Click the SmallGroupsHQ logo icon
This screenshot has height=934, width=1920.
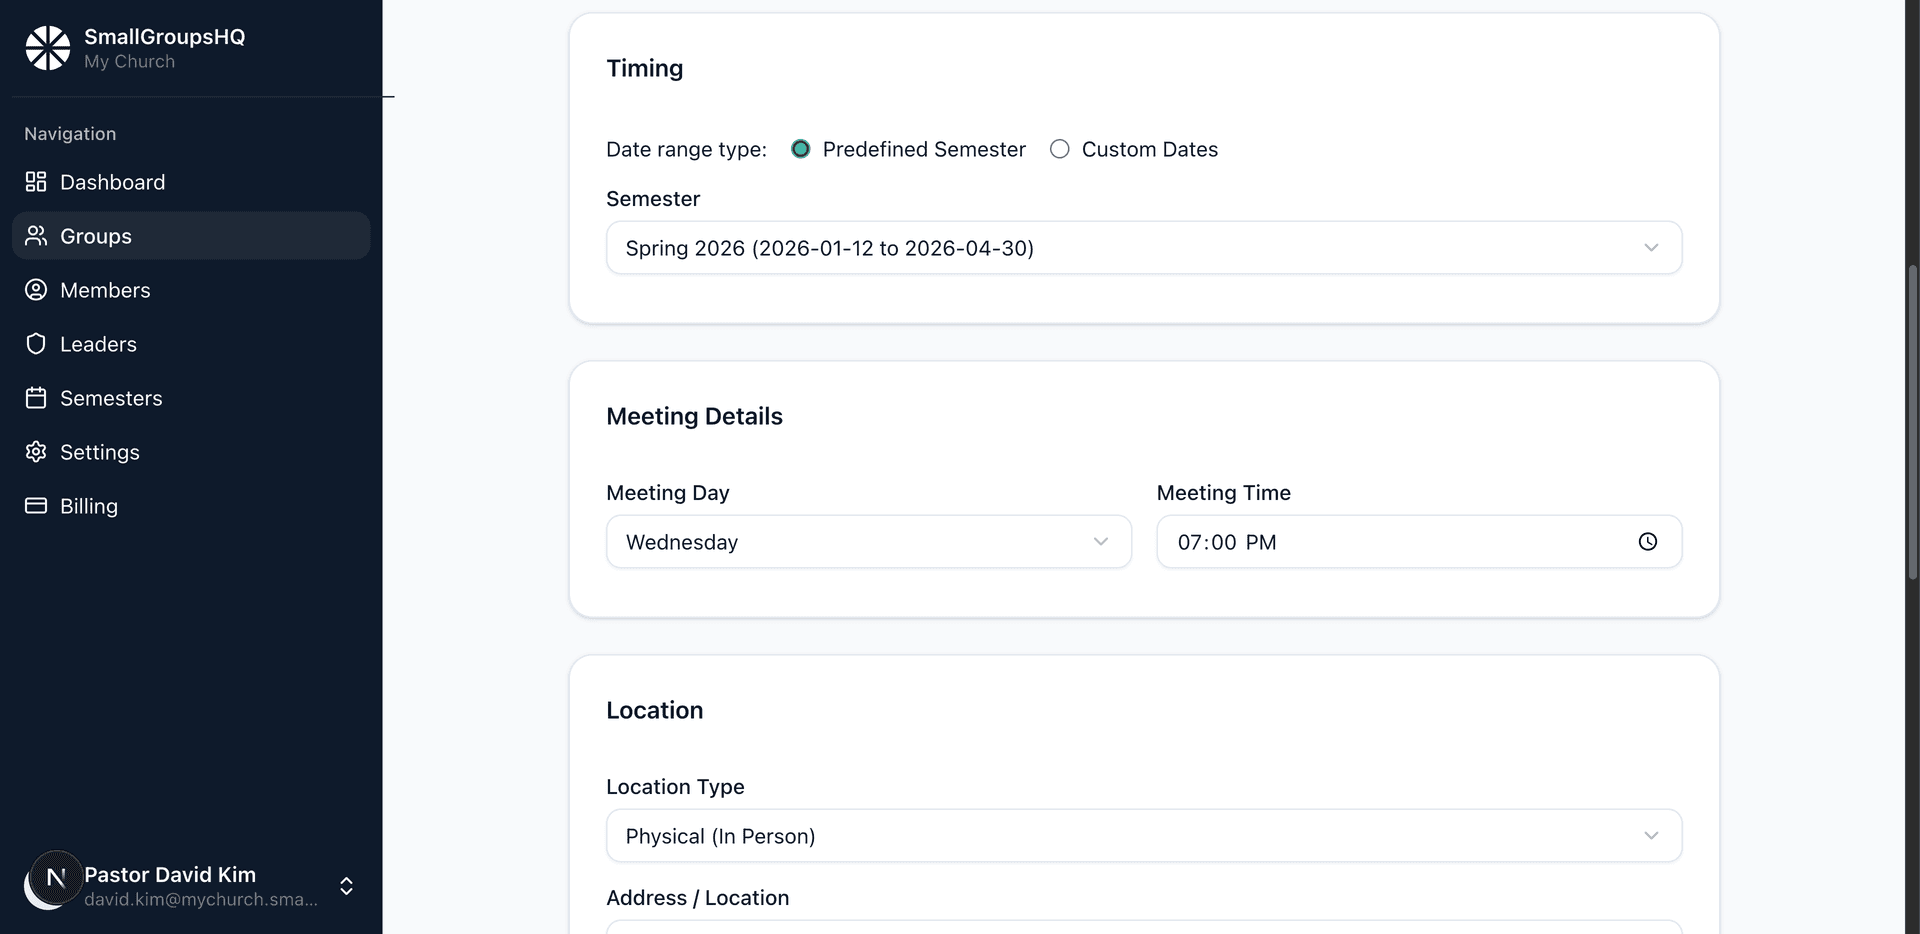pos(47,47)
